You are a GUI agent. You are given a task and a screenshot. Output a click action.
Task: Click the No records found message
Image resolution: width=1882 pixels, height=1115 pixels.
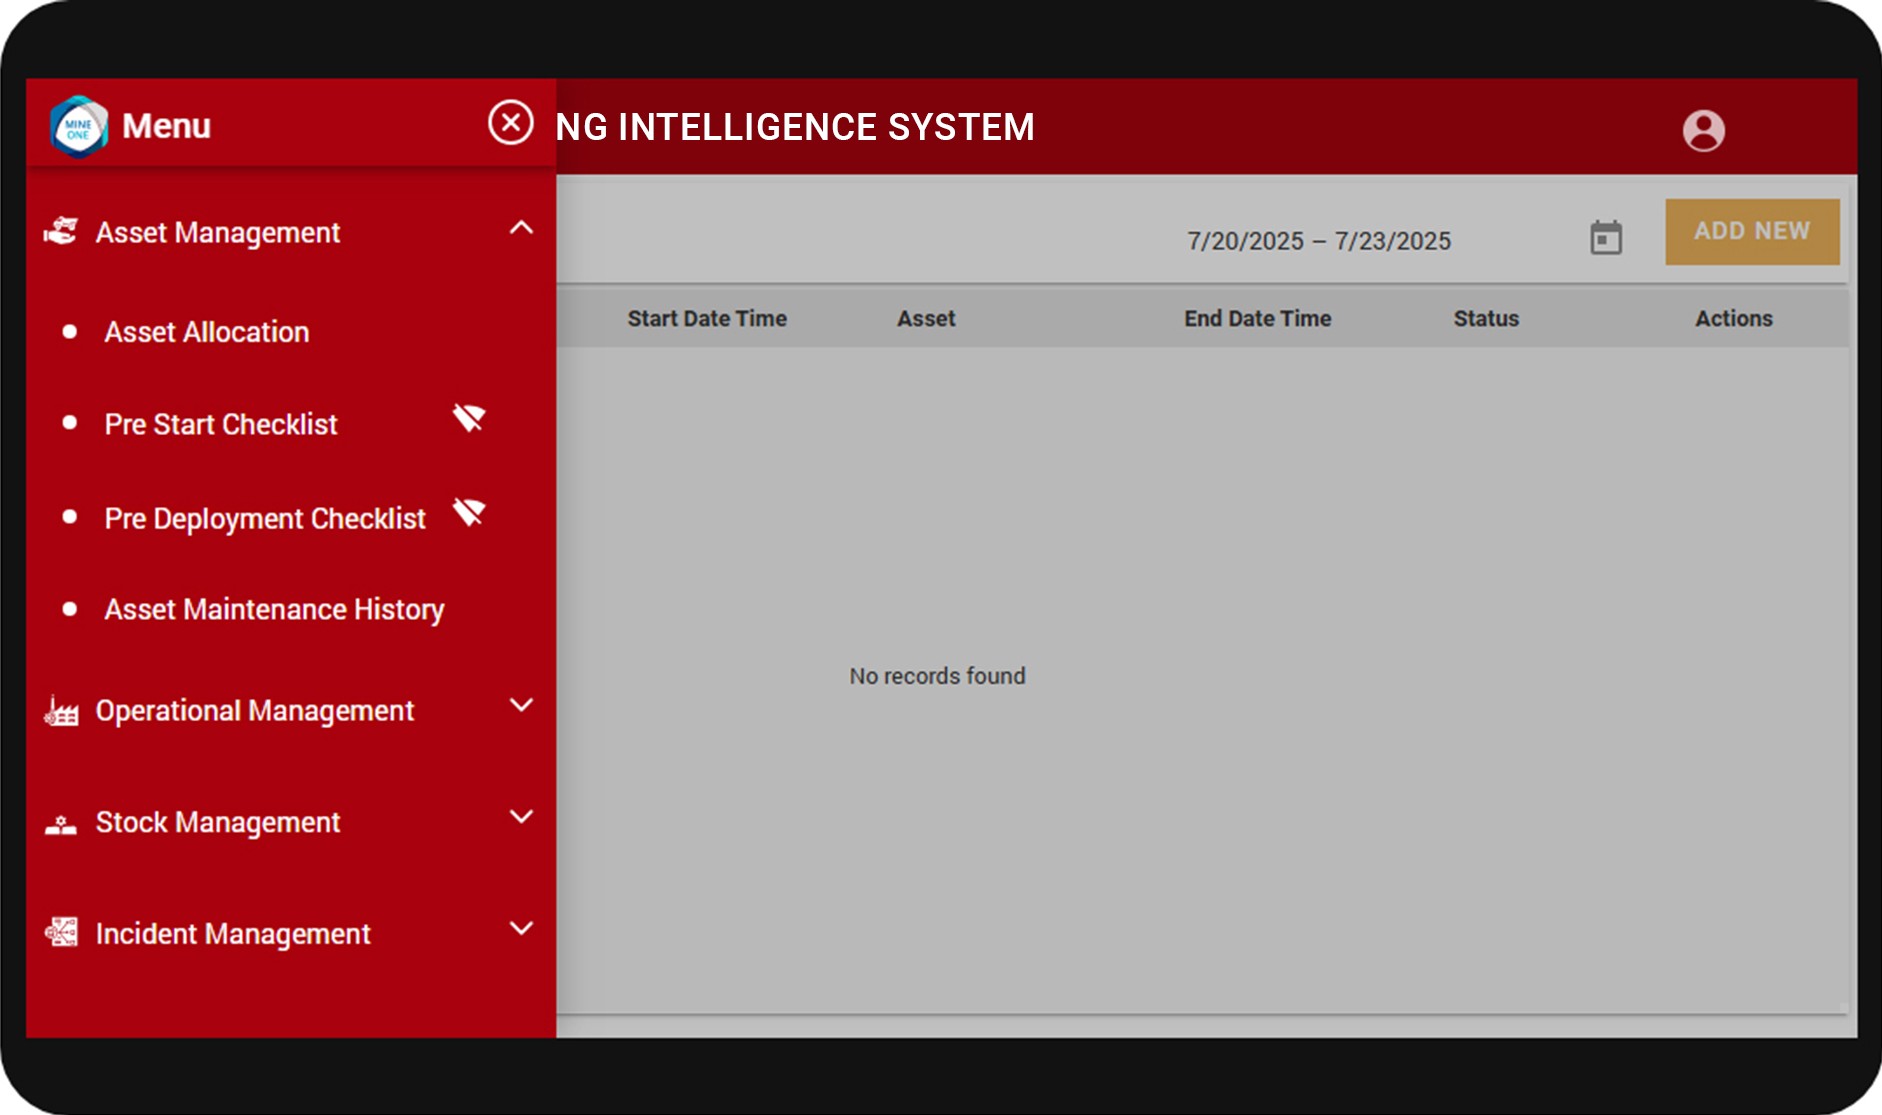pos(937,676)
